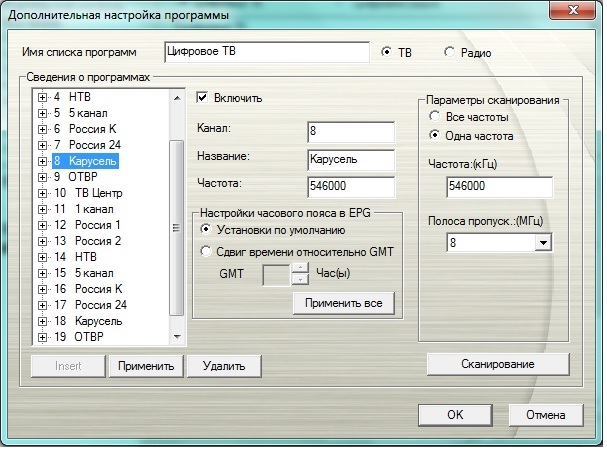
Task: Select the 12 Россия 1 row
Action: pyautogui.click(x=87, y=225)
